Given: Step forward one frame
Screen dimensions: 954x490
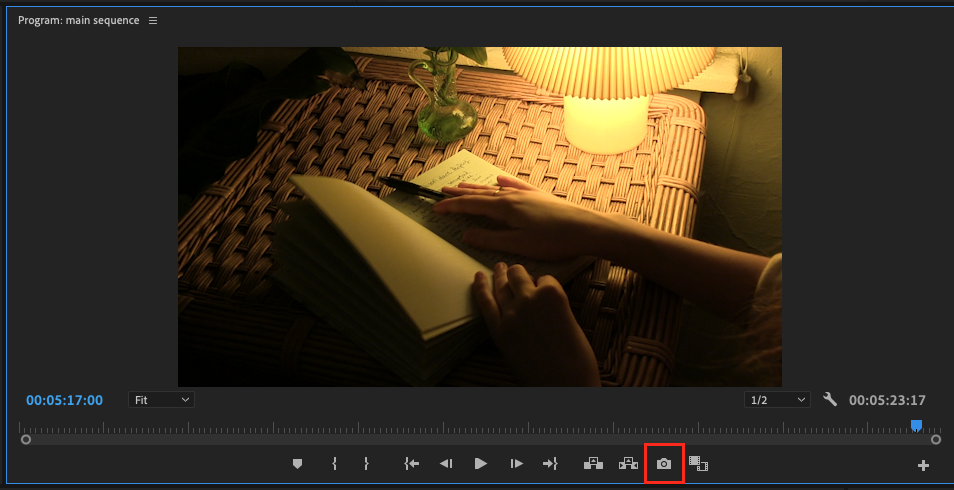Looking at the screenshot, I should (x=517, y=464).
